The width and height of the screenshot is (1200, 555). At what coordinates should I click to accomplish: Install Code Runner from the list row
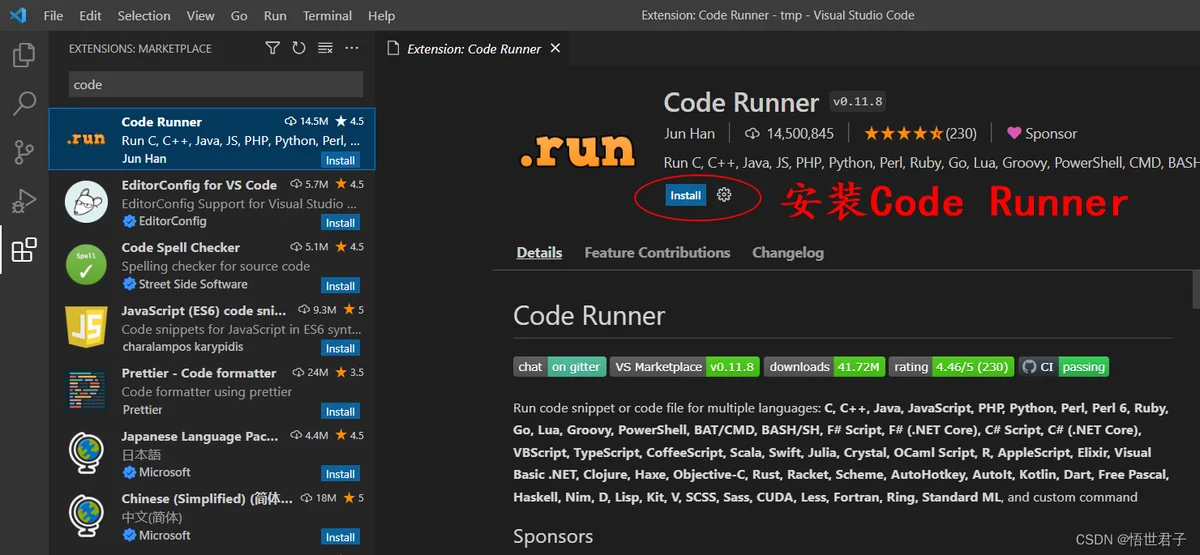click(x=340, y=160)
